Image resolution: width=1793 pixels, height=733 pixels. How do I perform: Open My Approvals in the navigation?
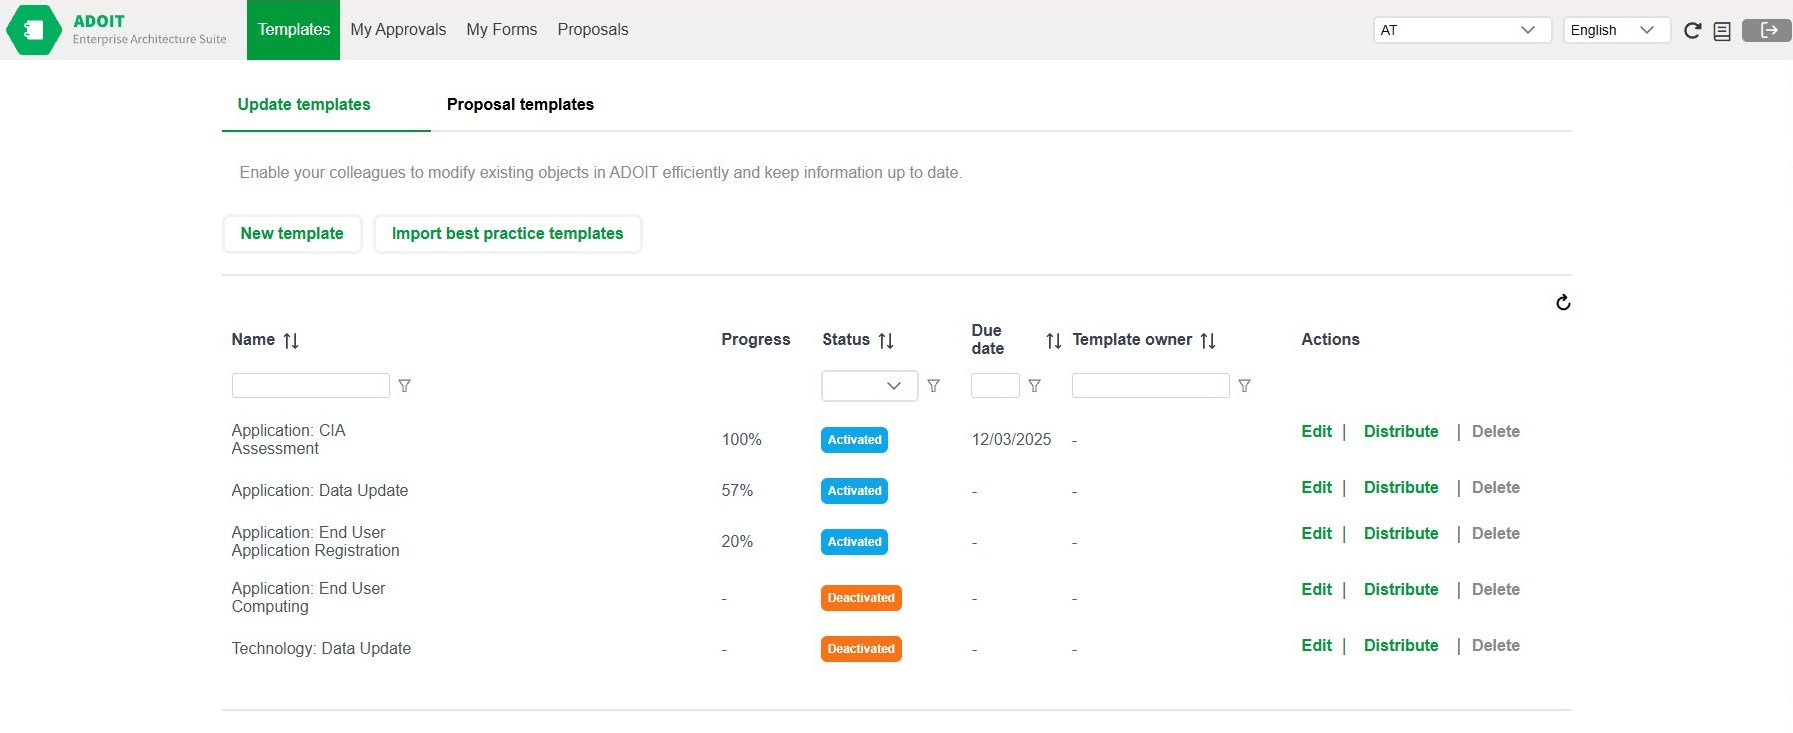coord(398,30)
